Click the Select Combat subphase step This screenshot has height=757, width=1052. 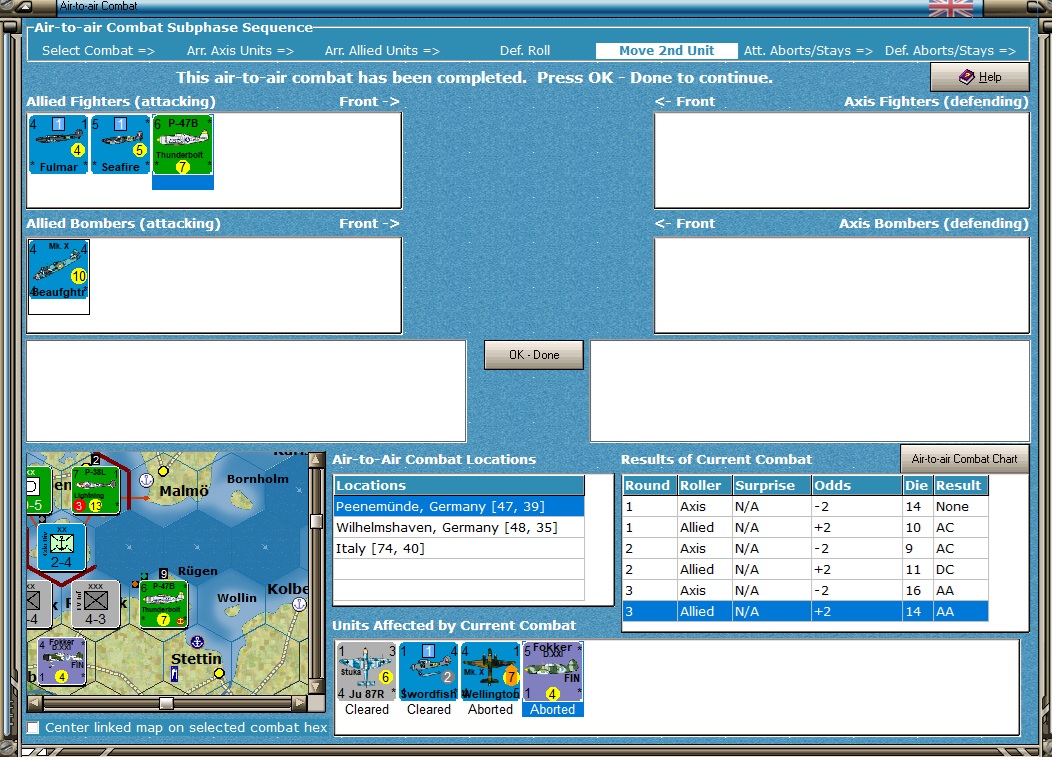(98, 50)
